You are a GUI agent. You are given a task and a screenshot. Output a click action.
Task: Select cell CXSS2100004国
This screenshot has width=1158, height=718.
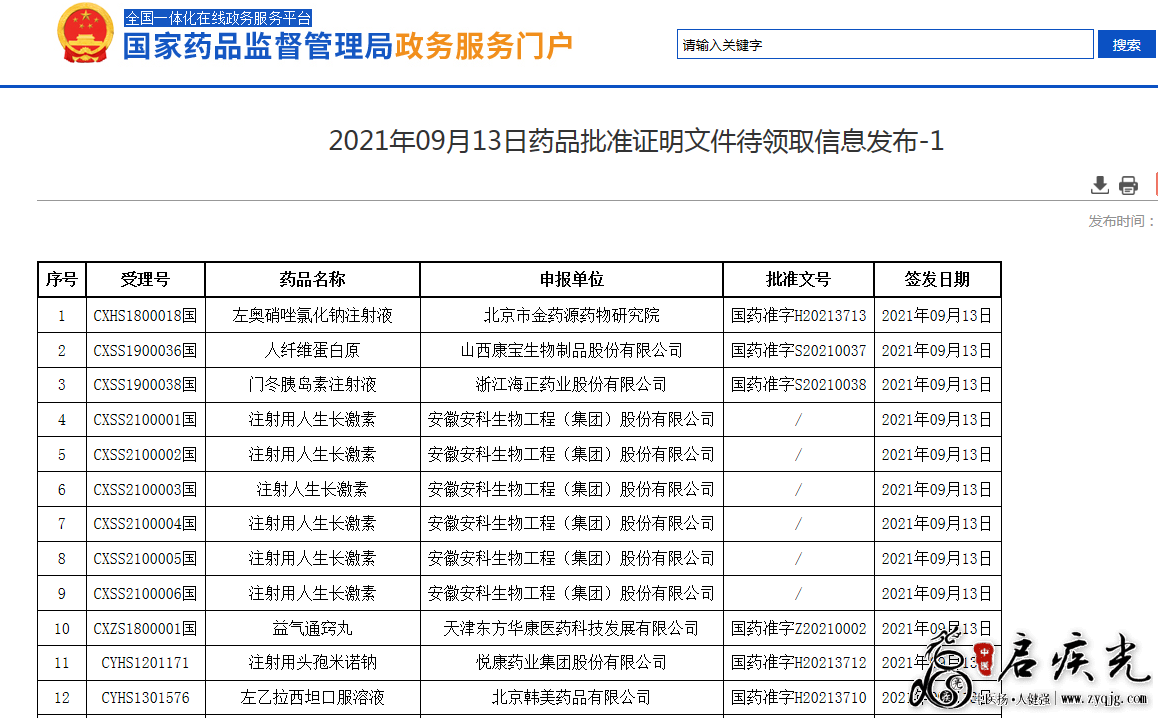tap(145, 524)
